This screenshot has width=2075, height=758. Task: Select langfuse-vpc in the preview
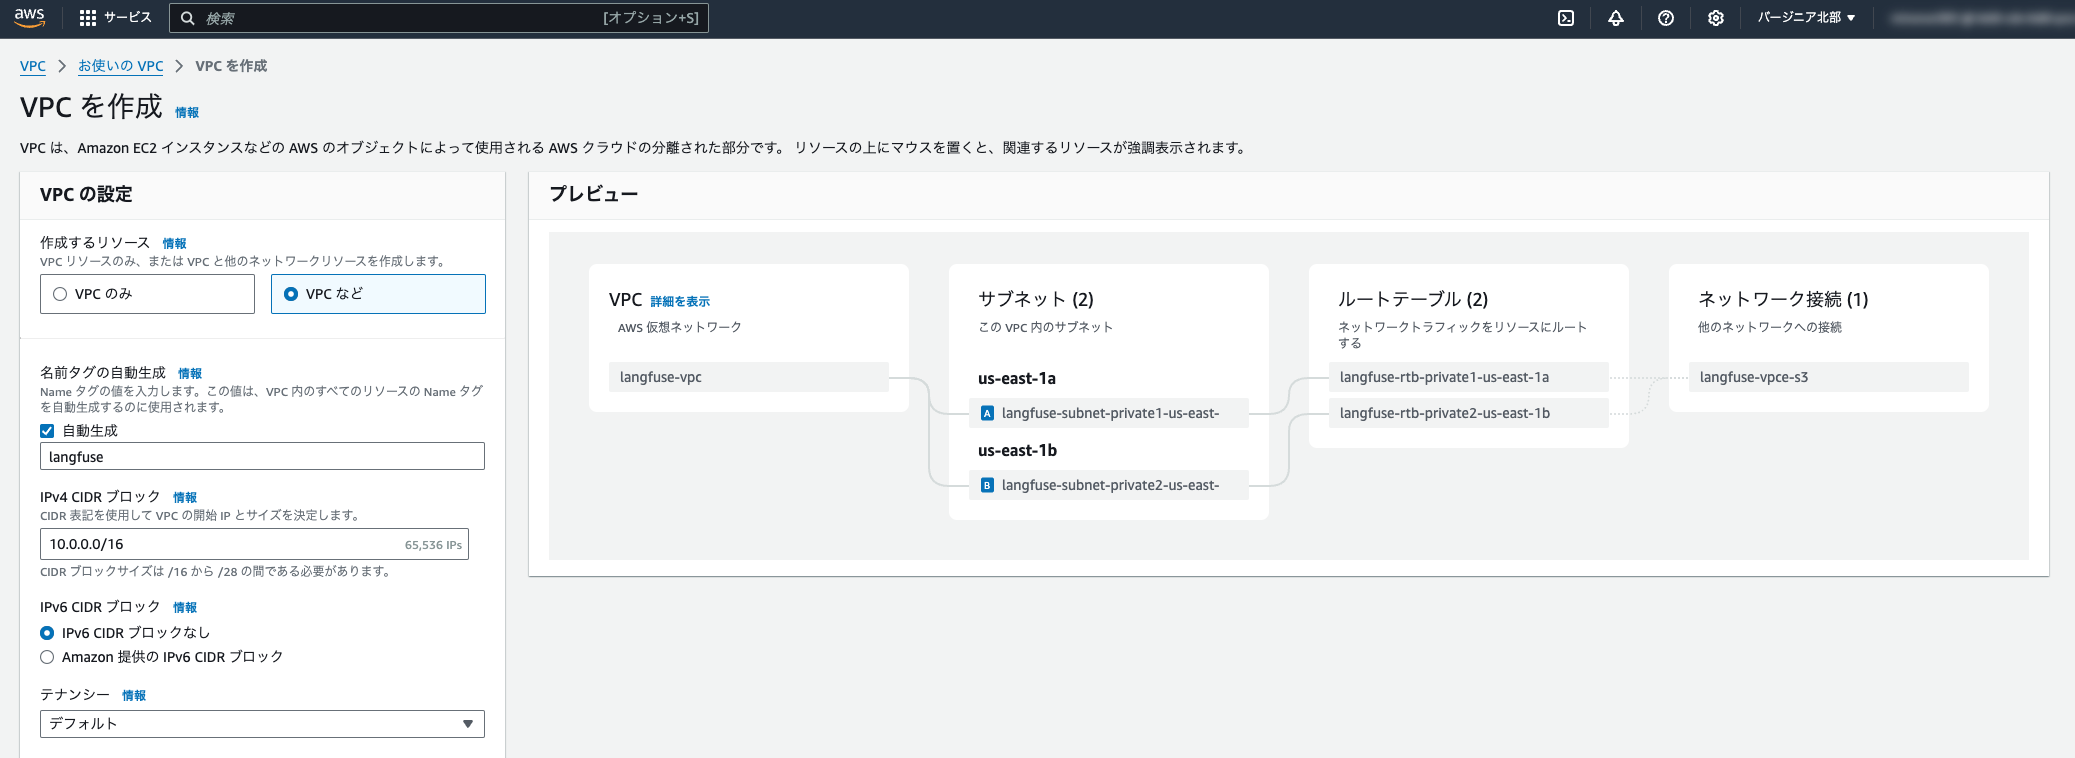[749, 377]
